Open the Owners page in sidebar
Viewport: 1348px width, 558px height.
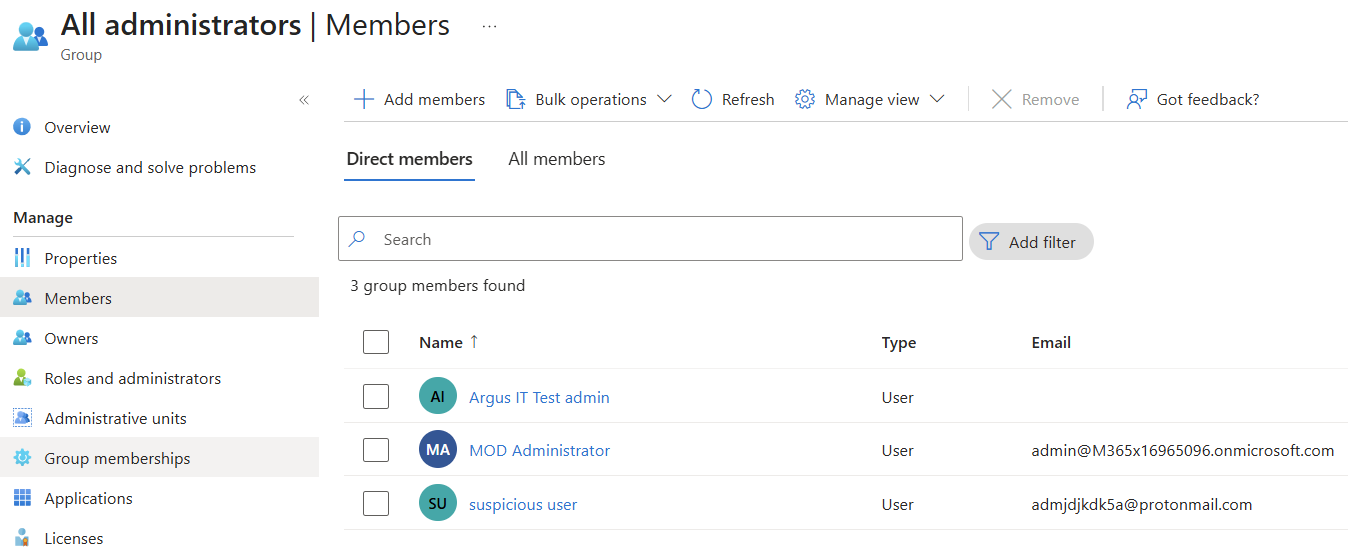point(71,338)
